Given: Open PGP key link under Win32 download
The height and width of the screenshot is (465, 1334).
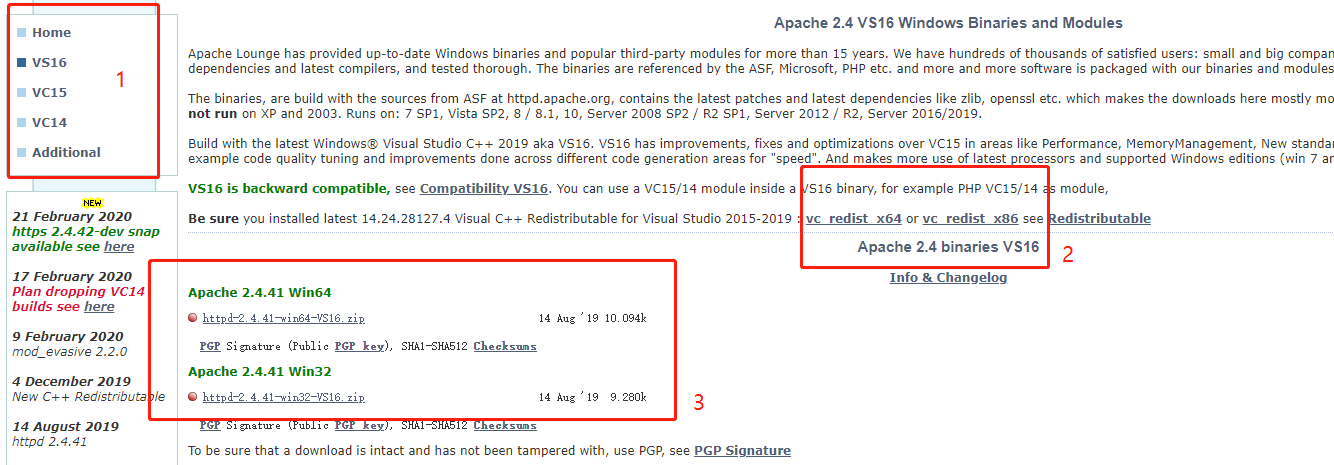Looking at the screenshot, I should (359, 425).
